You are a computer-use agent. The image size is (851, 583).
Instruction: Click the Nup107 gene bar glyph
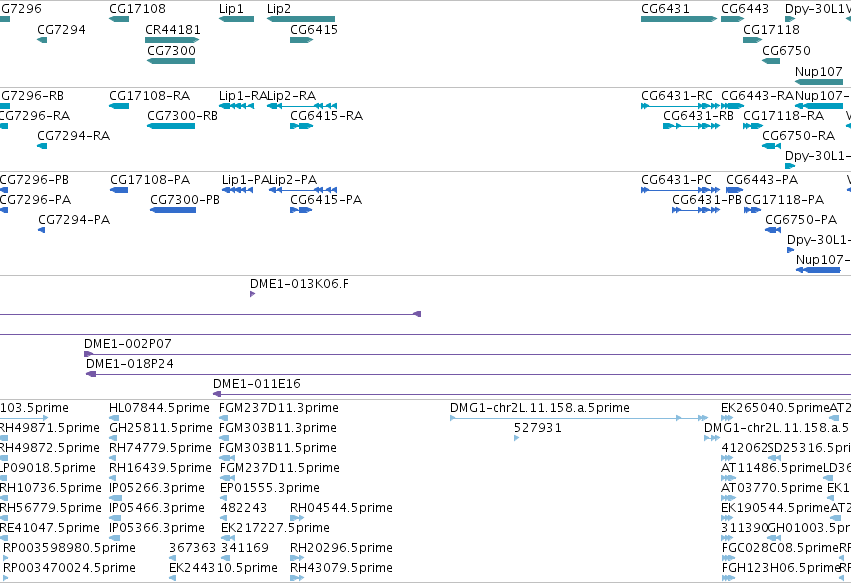pos(819,82)
